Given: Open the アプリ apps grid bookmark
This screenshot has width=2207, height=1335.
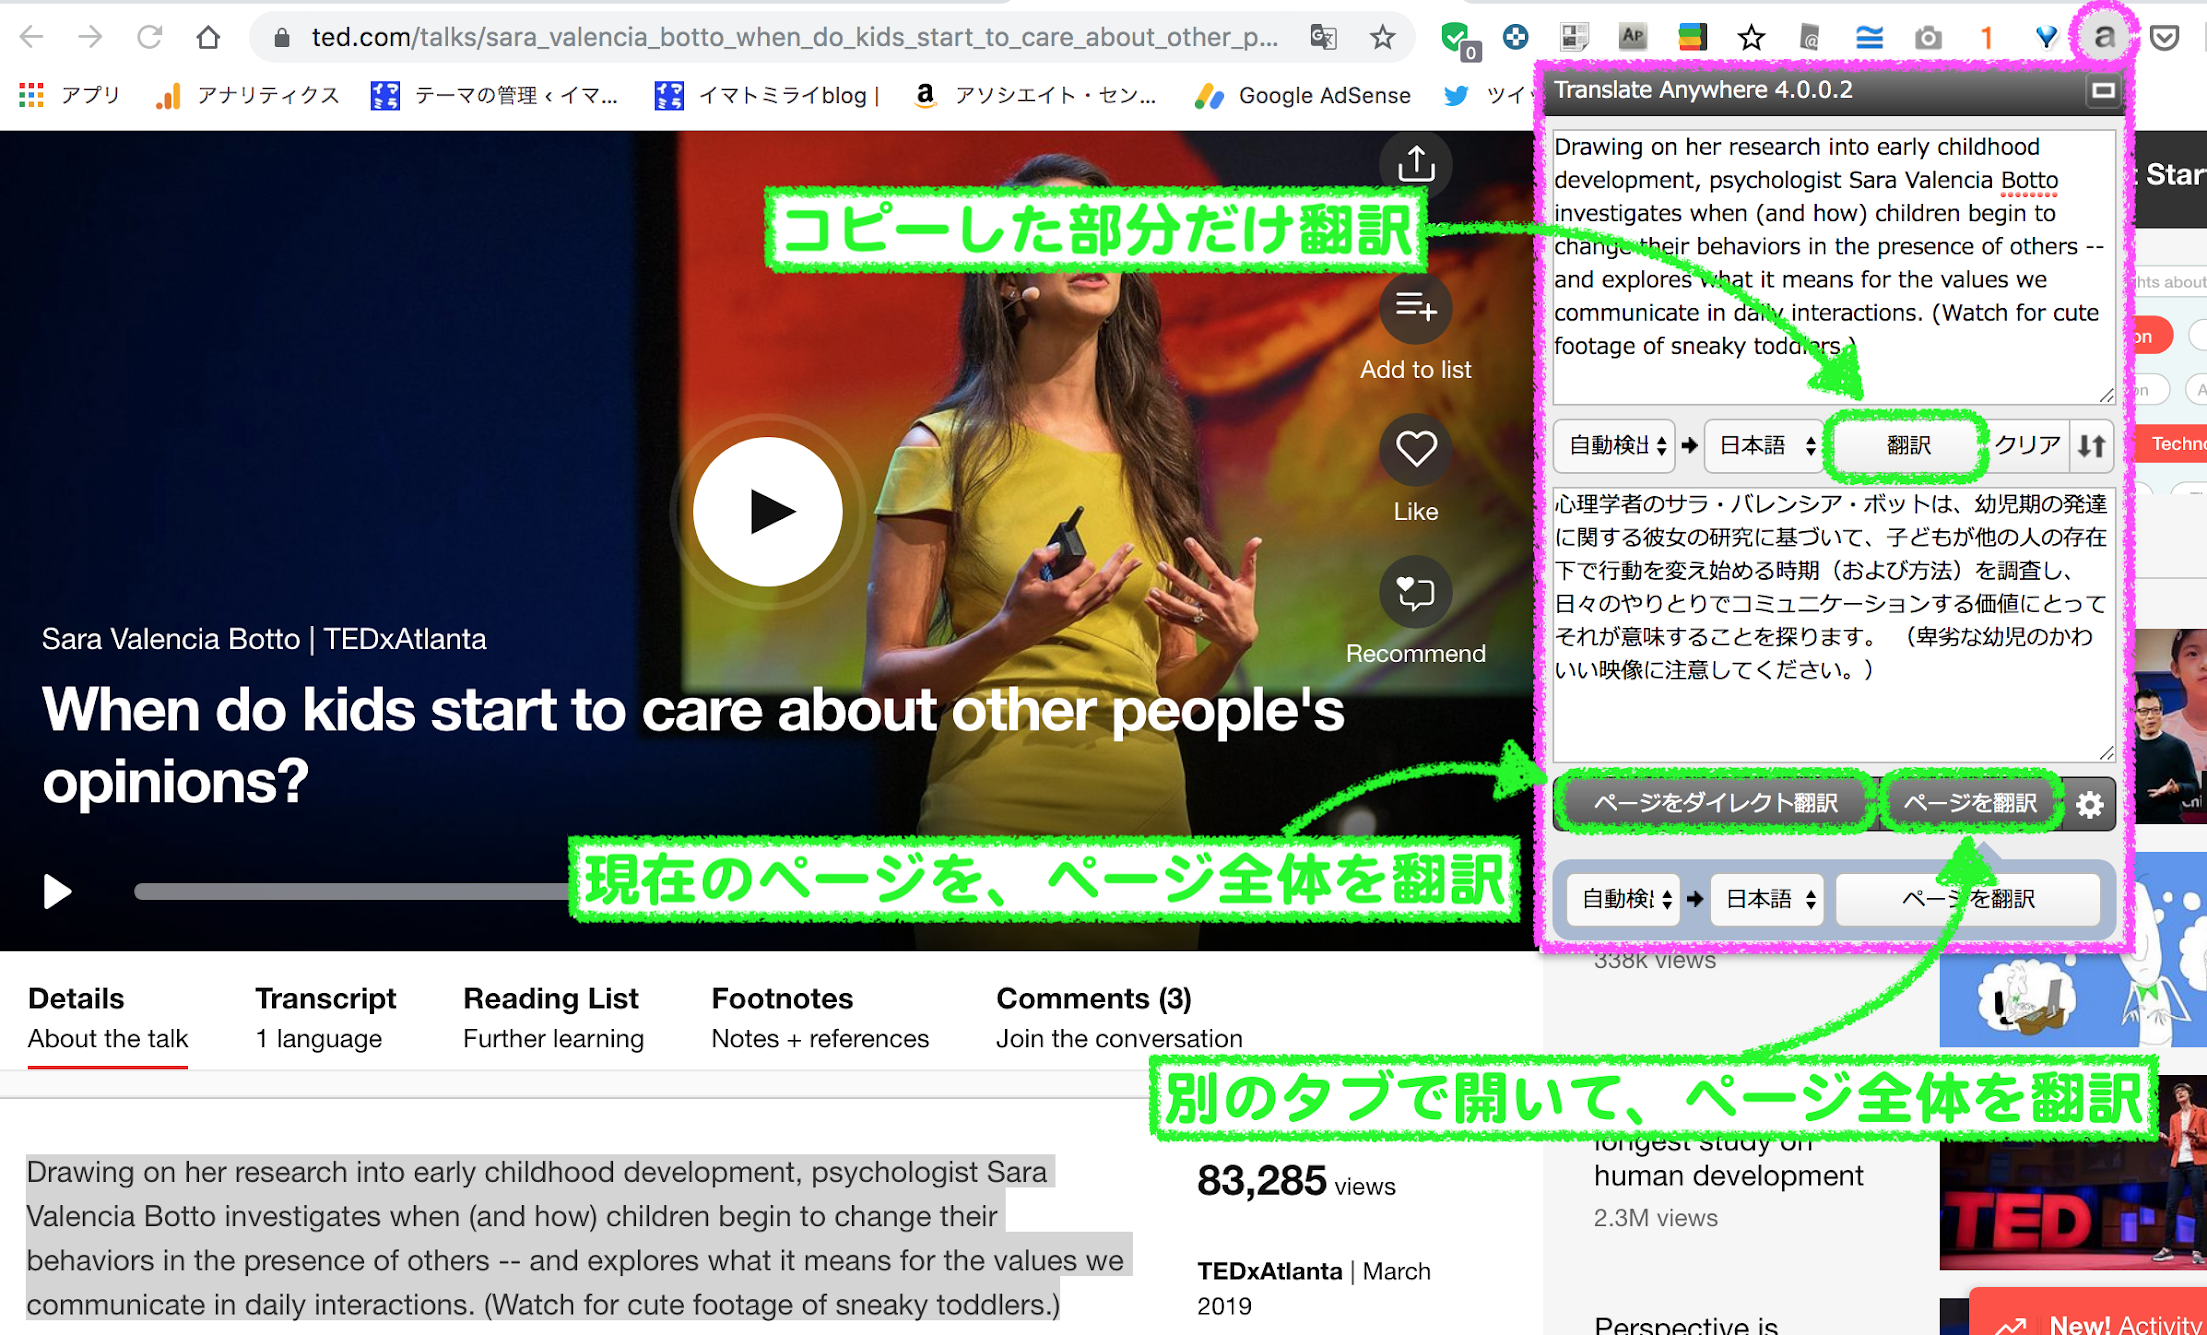Looking at the screenshot, I should [x=70, y=95].
